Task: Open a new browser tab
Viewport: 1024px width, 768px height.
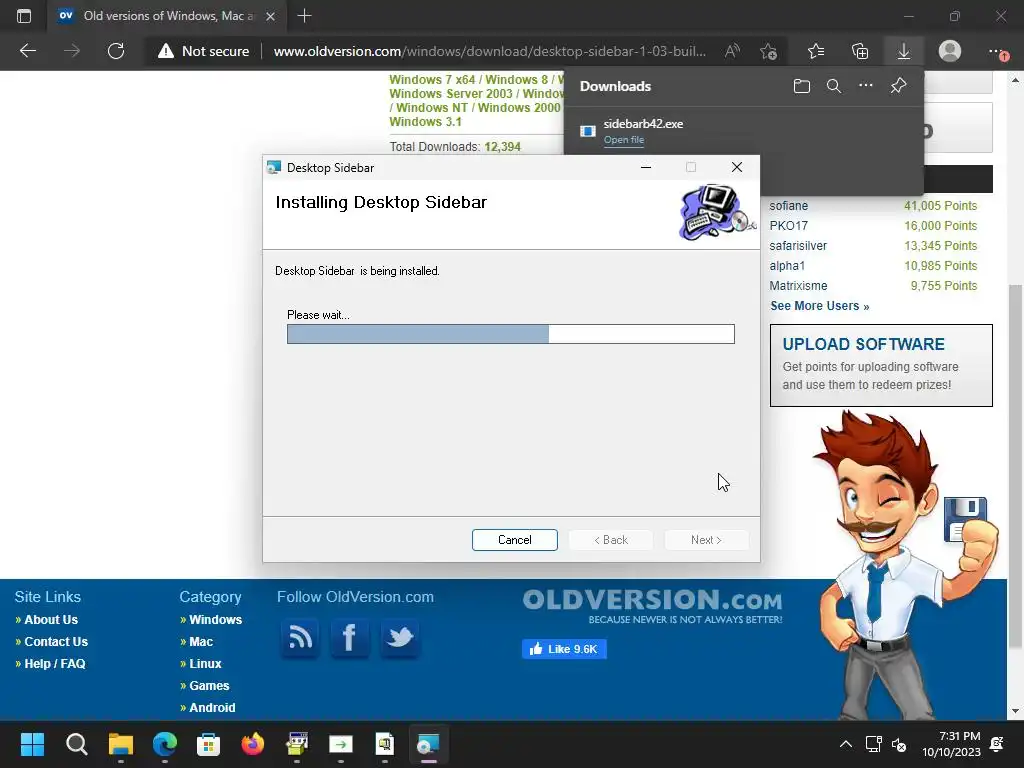Action: 304,16
